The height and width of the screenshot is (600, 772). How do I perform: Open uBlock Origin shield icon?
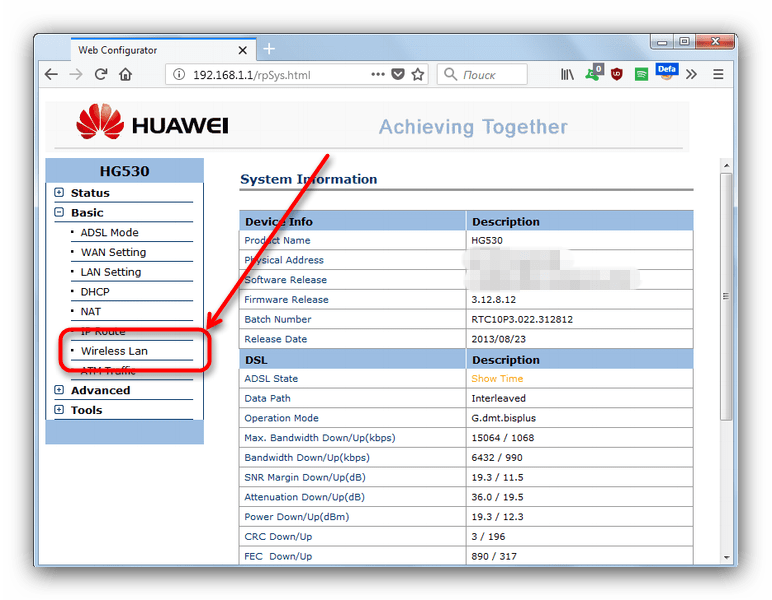coord(616,74)
